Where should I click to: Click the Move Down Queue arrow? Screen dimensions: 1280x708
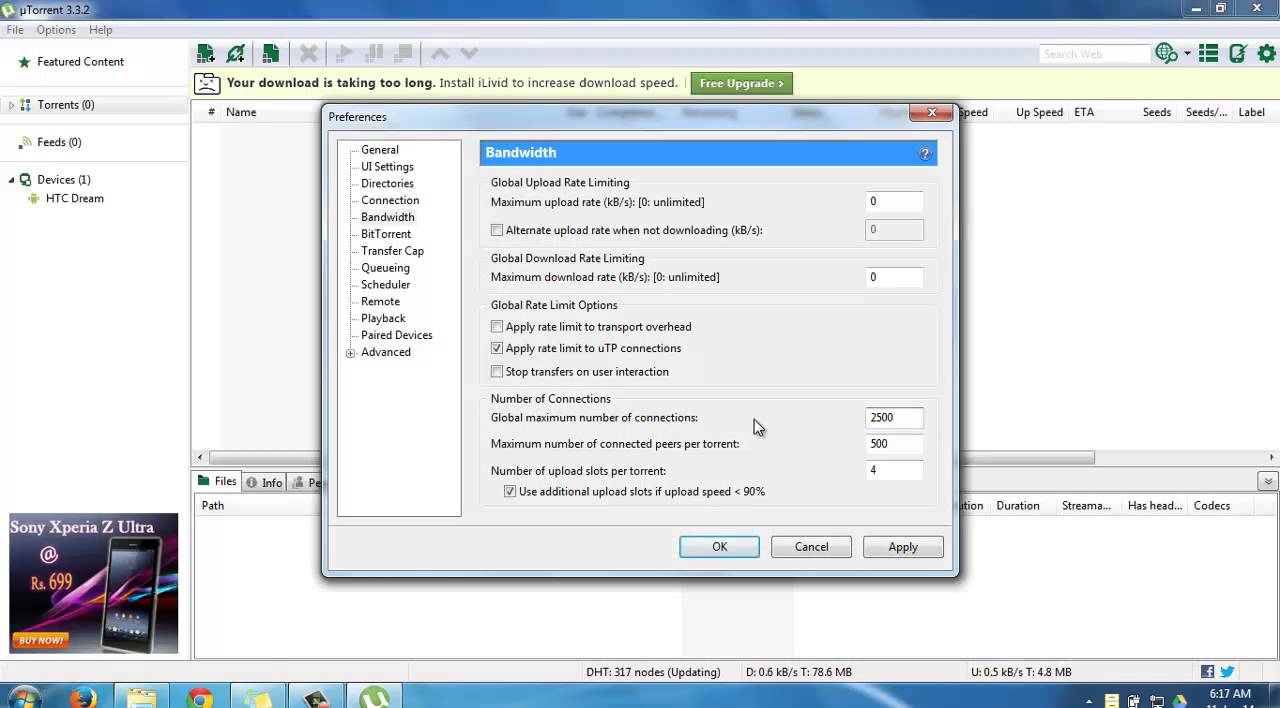pyautogui.click(x=469, y=54)
